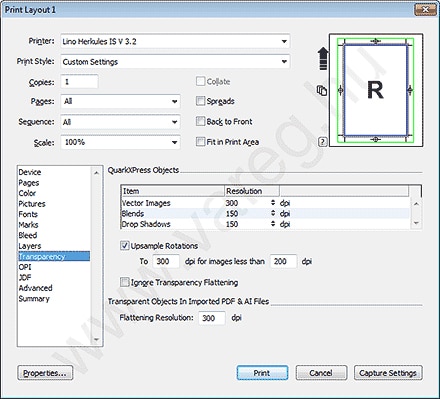Screen dimensions: 440x399
Task: Click the Resolution column header
Action: click(x=252, y=191)
